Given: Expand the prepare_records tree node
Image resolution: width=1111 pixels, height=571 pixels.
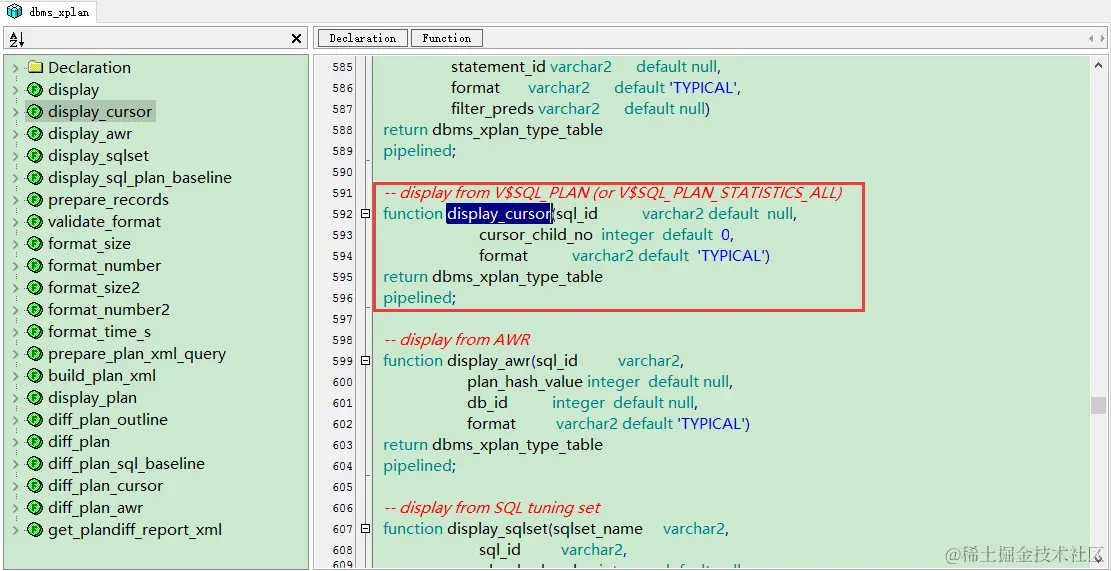Looking at the screenshot, I should point(15,200).
